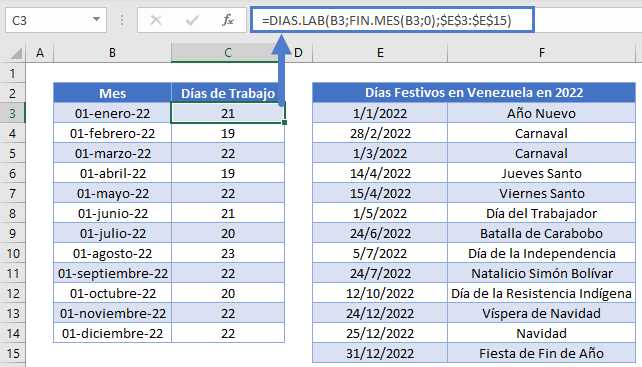
Task: Expand the Name Box dropdown arrow
Action: pos(96,19)
